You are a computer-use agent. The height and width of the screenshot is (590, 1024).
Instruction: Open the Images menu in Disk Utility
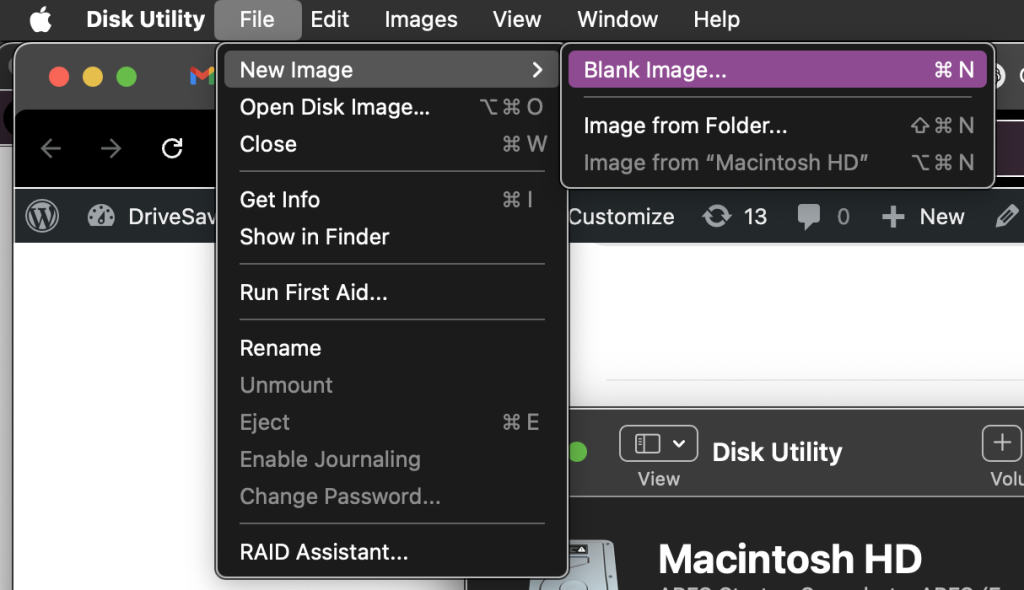point(420,19)
